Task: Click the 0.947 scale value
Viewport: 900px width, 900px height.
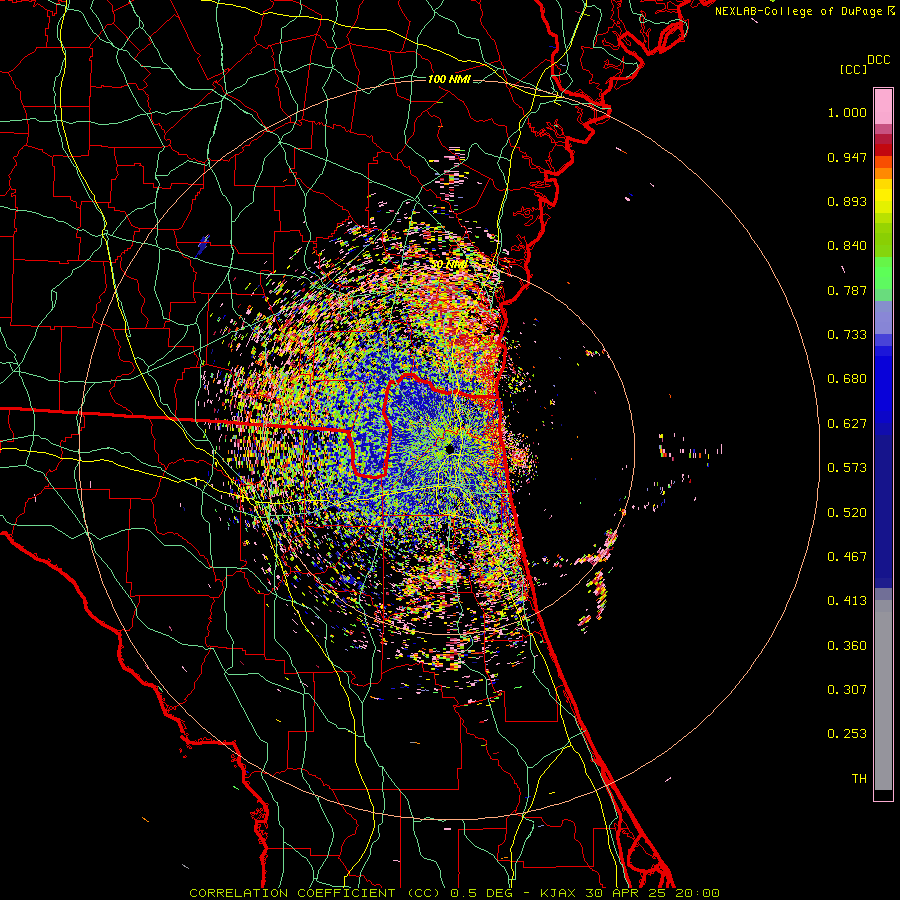Action: (847, 157)
